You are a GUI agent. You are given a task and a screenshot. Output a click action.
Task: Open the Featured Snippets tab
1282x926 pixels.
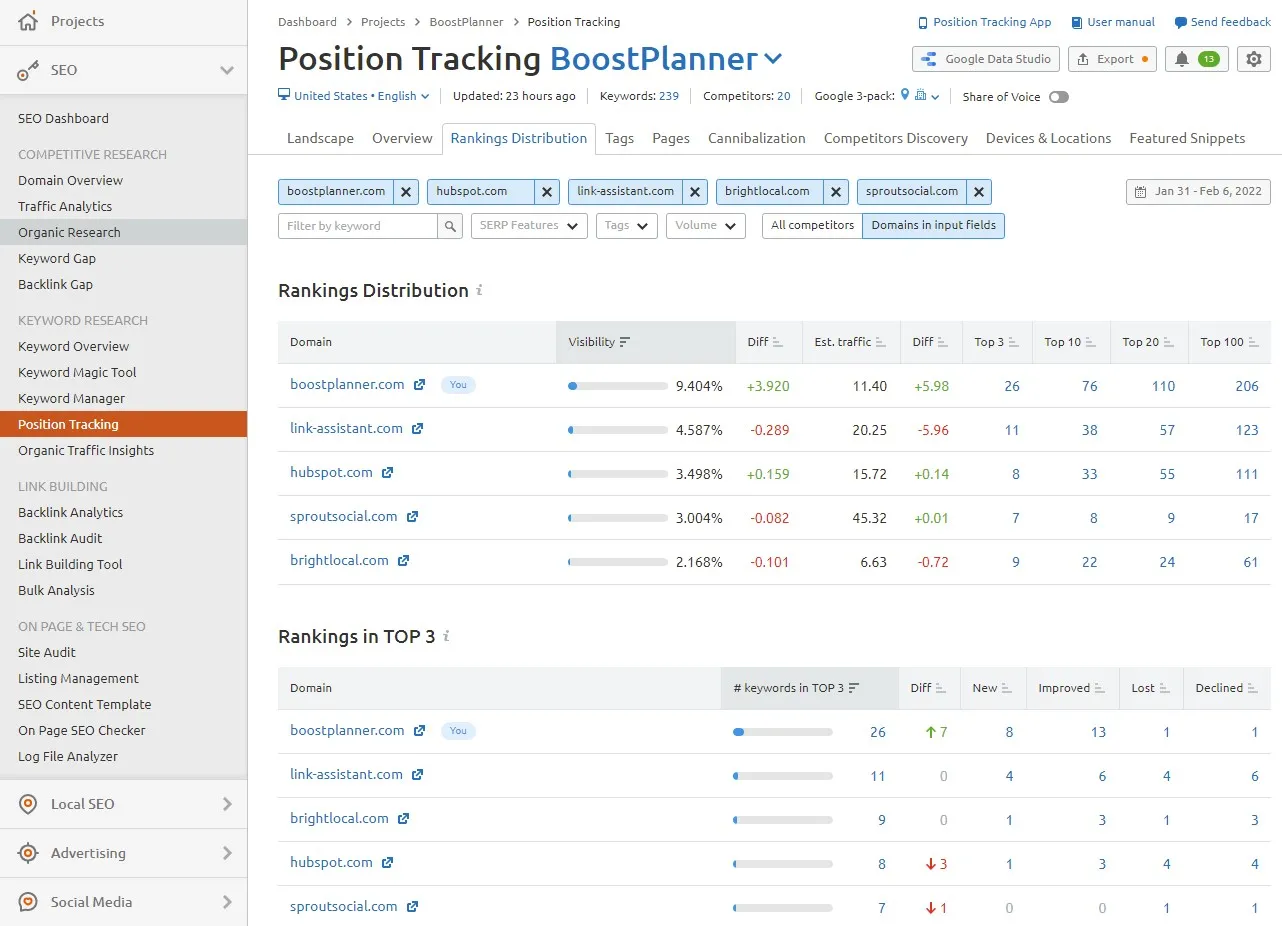pyautogui.click(x=1186, y=138)
